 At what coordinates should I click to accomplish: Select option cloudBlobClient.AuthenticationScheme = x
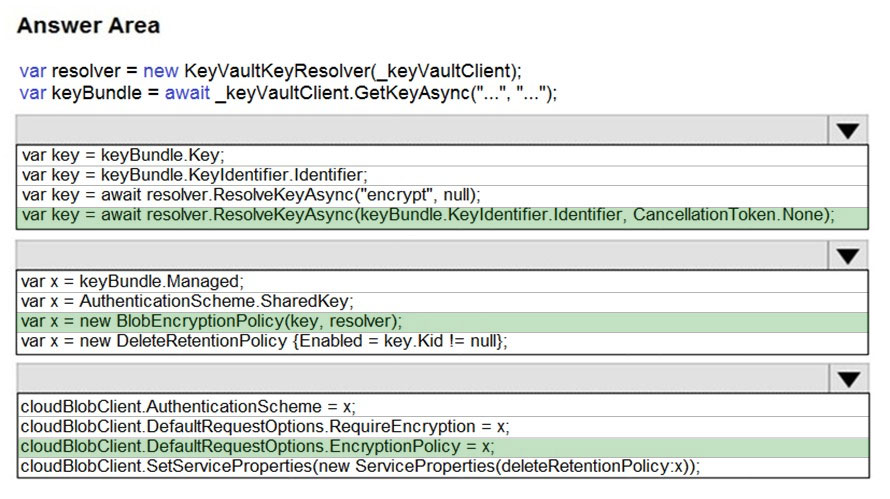click(x=443, y=406)
